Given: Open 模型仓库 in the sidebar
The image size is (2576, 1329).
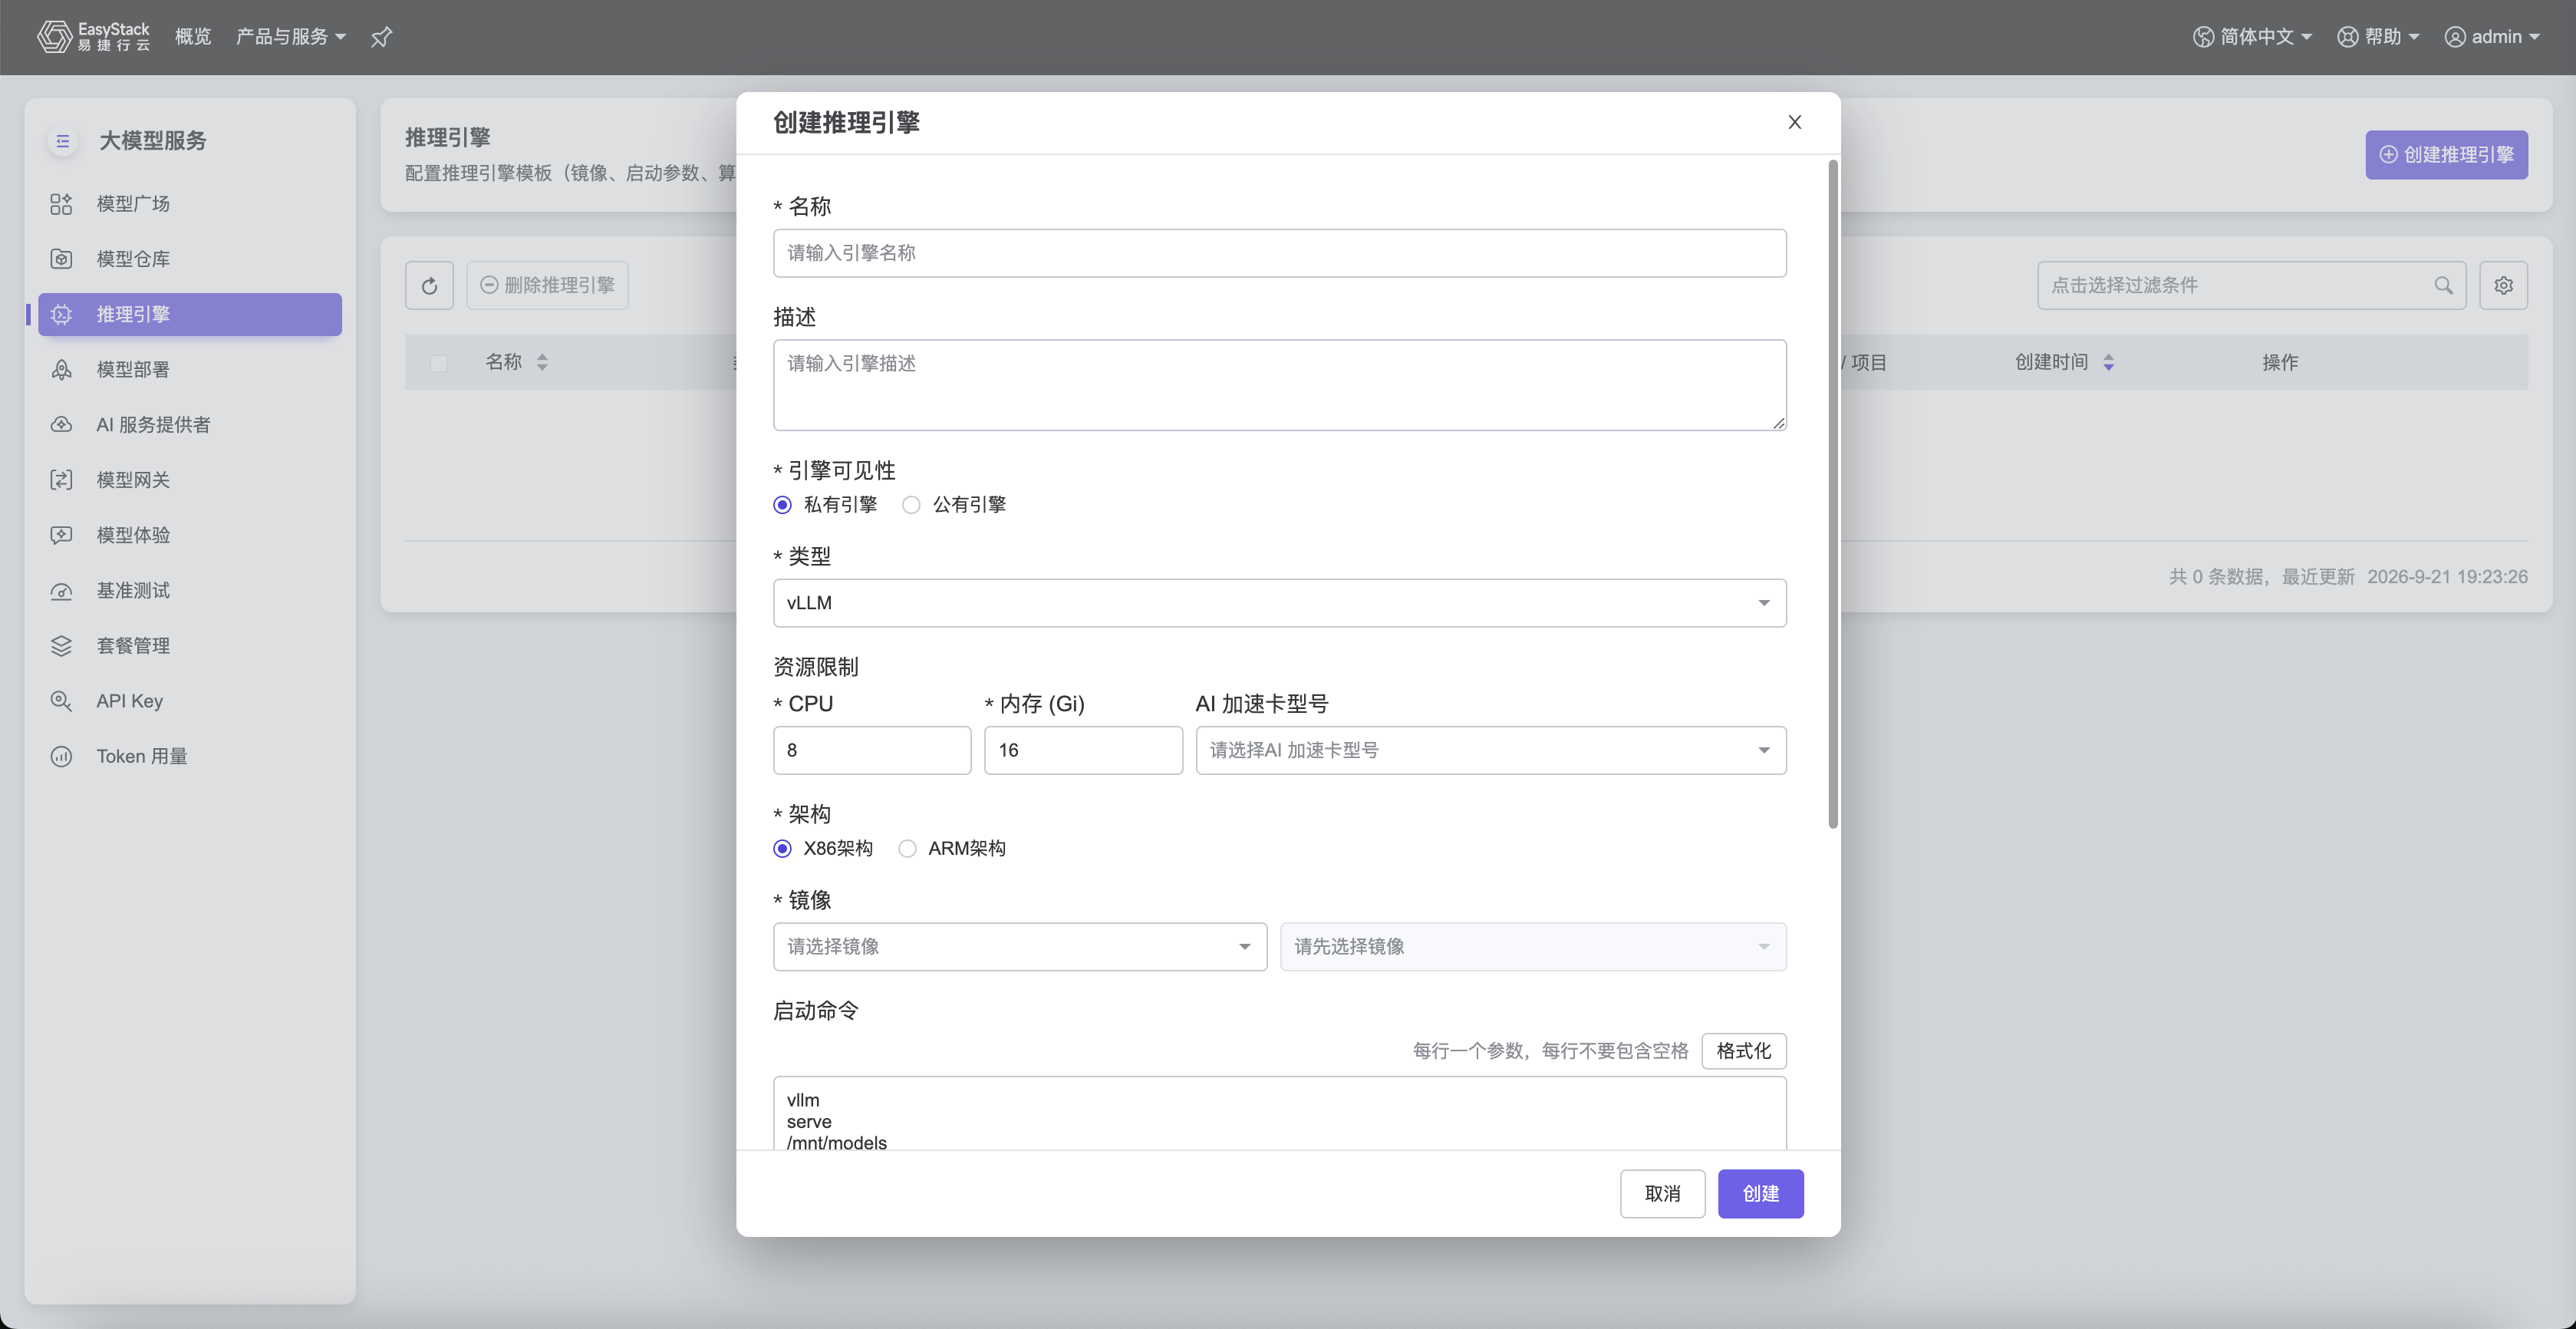Looking at the screenshot, I should (x=190, y=259).
